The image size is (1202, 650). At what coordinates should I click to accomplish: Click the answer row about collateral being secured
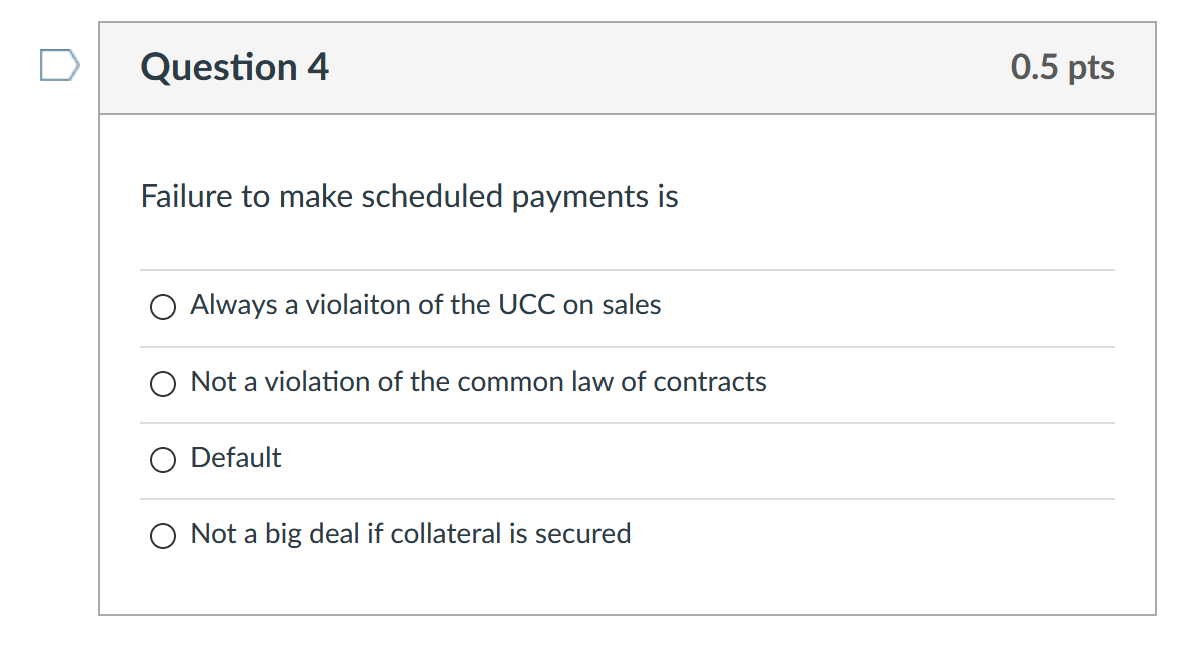click(x=411, y=534)
